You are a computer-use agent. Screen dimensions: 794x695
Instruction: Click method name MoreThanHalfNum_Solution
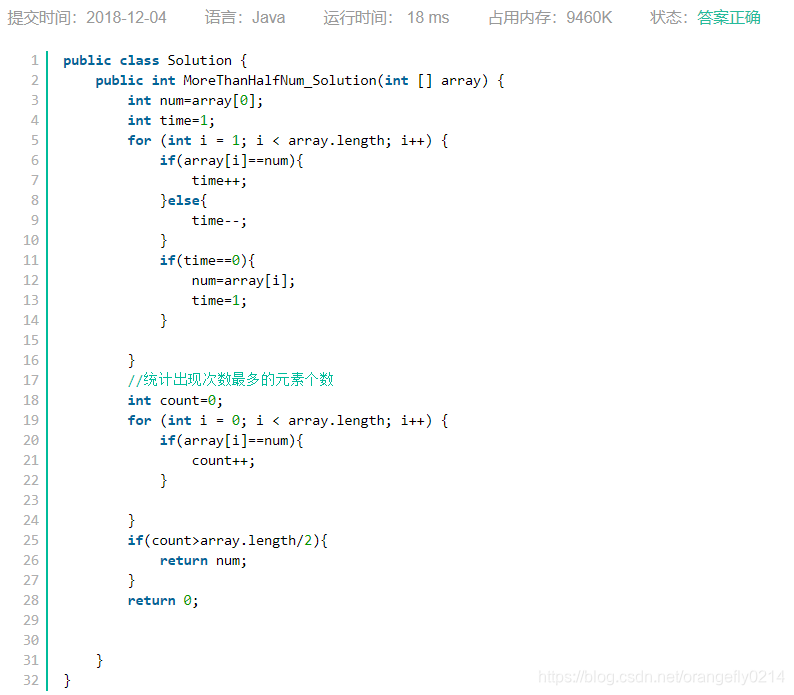click(x=280, y=81)
